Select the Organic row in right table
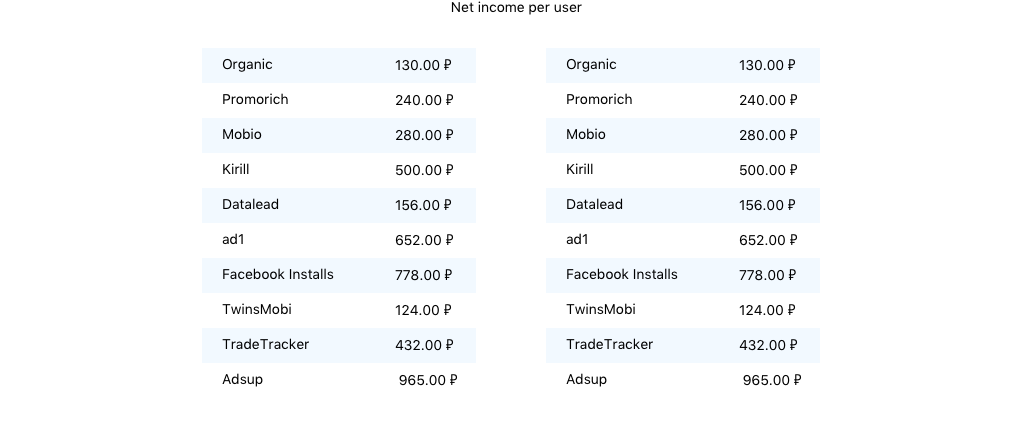 (x=682, y=65)
